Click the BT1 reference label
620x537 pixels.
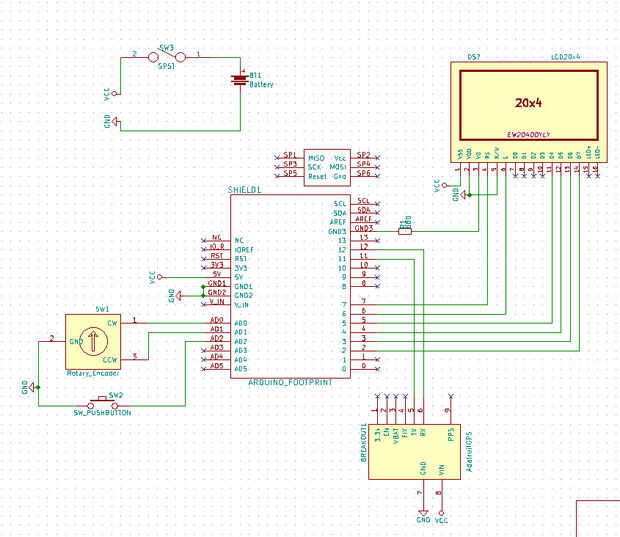point(255,75)
